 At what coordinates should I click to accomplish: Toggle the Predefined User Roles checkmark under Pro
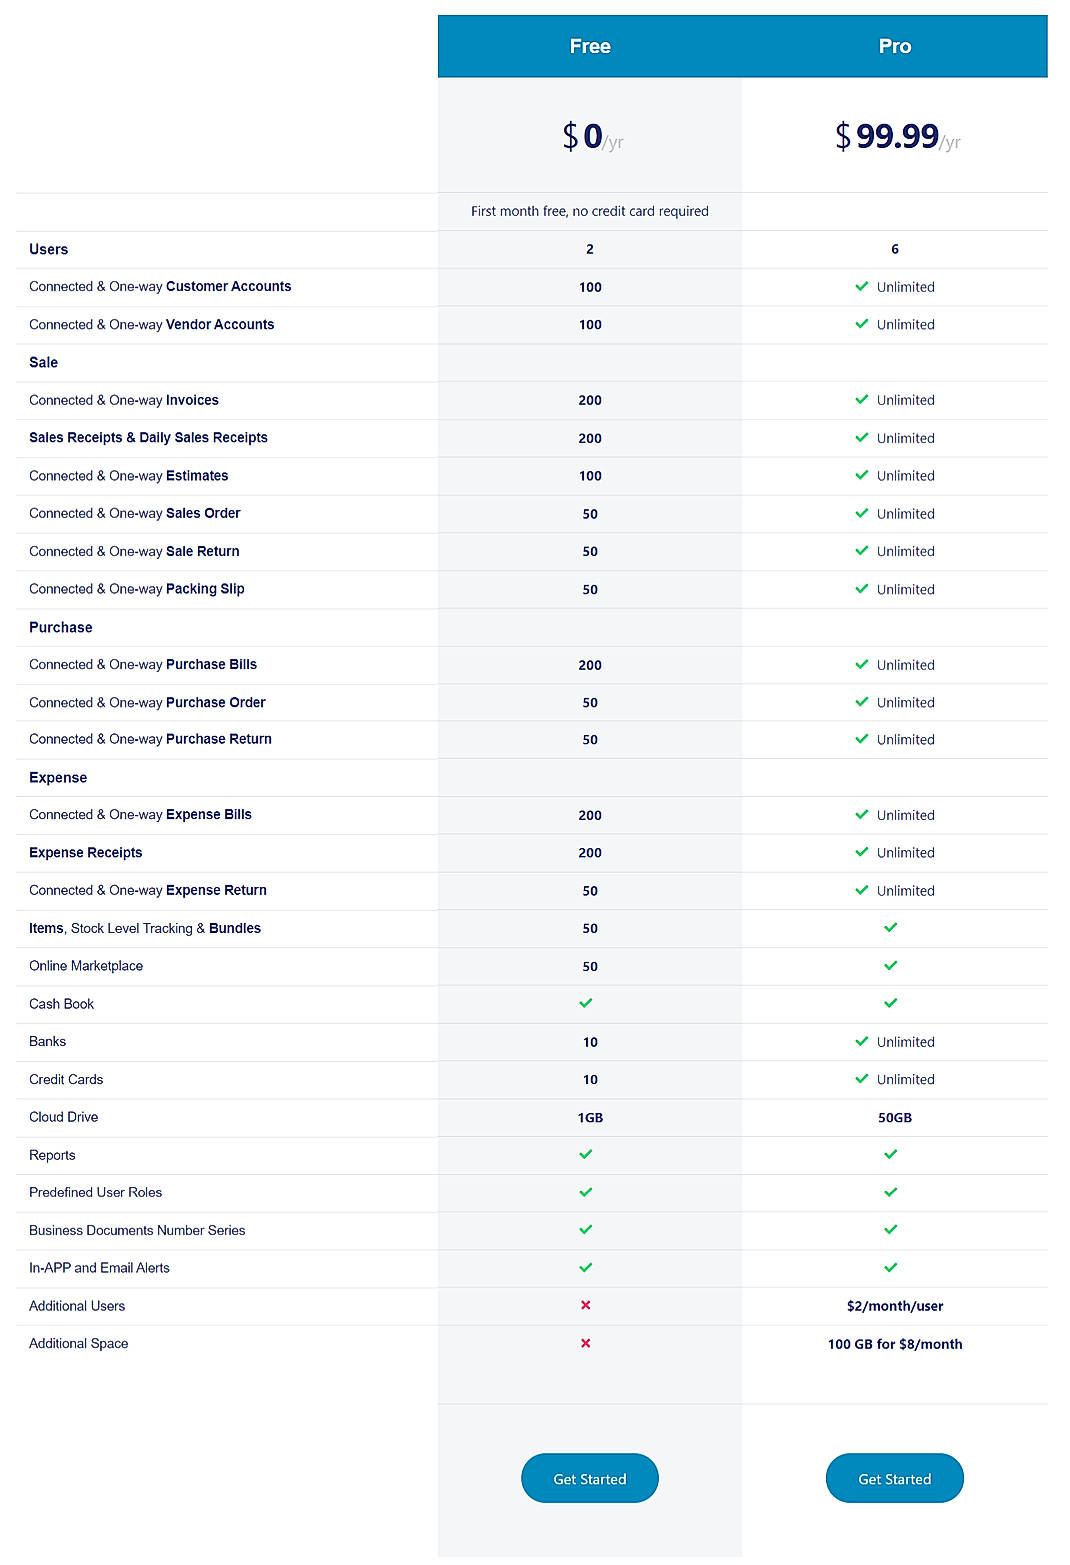pyautogui.click(x=889, y=1192)
